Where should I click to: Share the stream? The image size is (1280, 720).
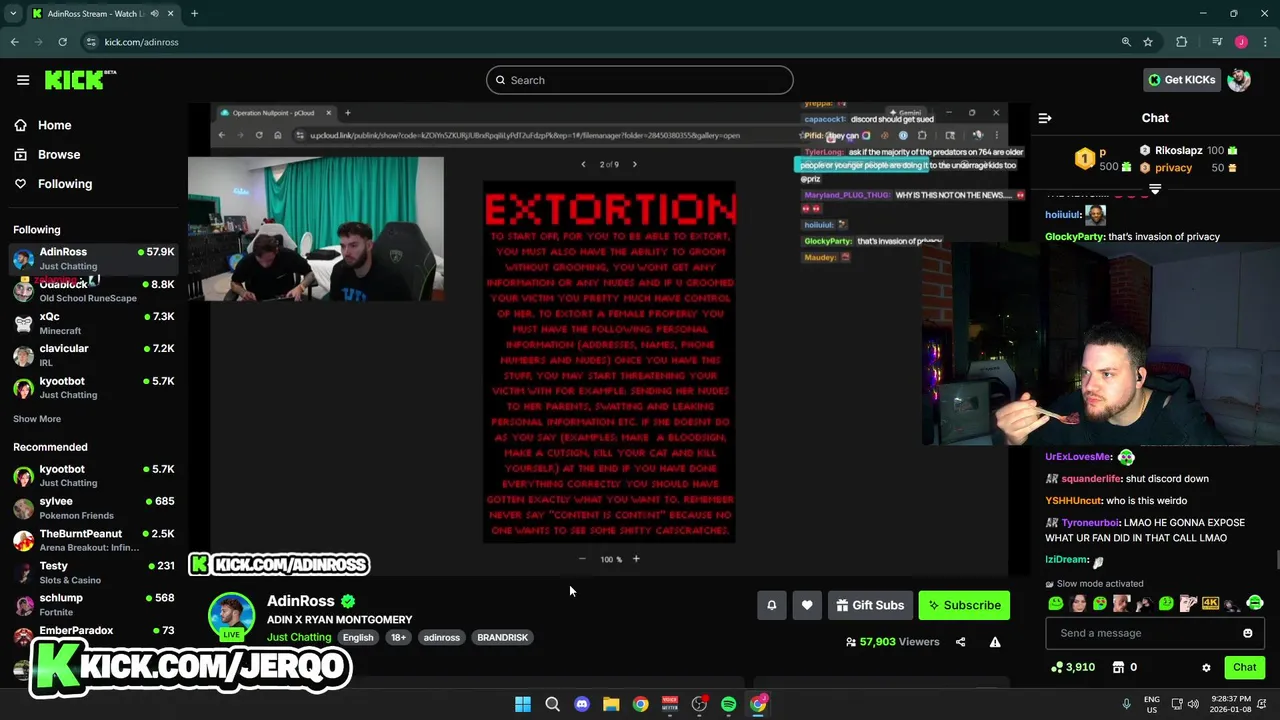pyautogui.click(x=960, y=642)
